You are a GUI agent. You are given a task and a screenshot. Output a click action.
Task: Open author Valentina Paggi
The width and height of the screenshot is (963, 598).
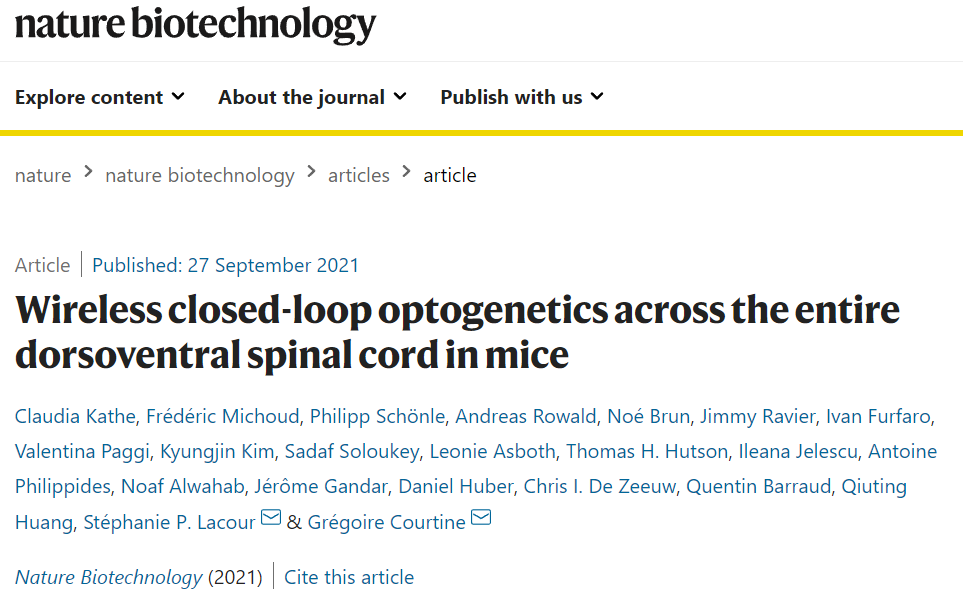point(82,451)
